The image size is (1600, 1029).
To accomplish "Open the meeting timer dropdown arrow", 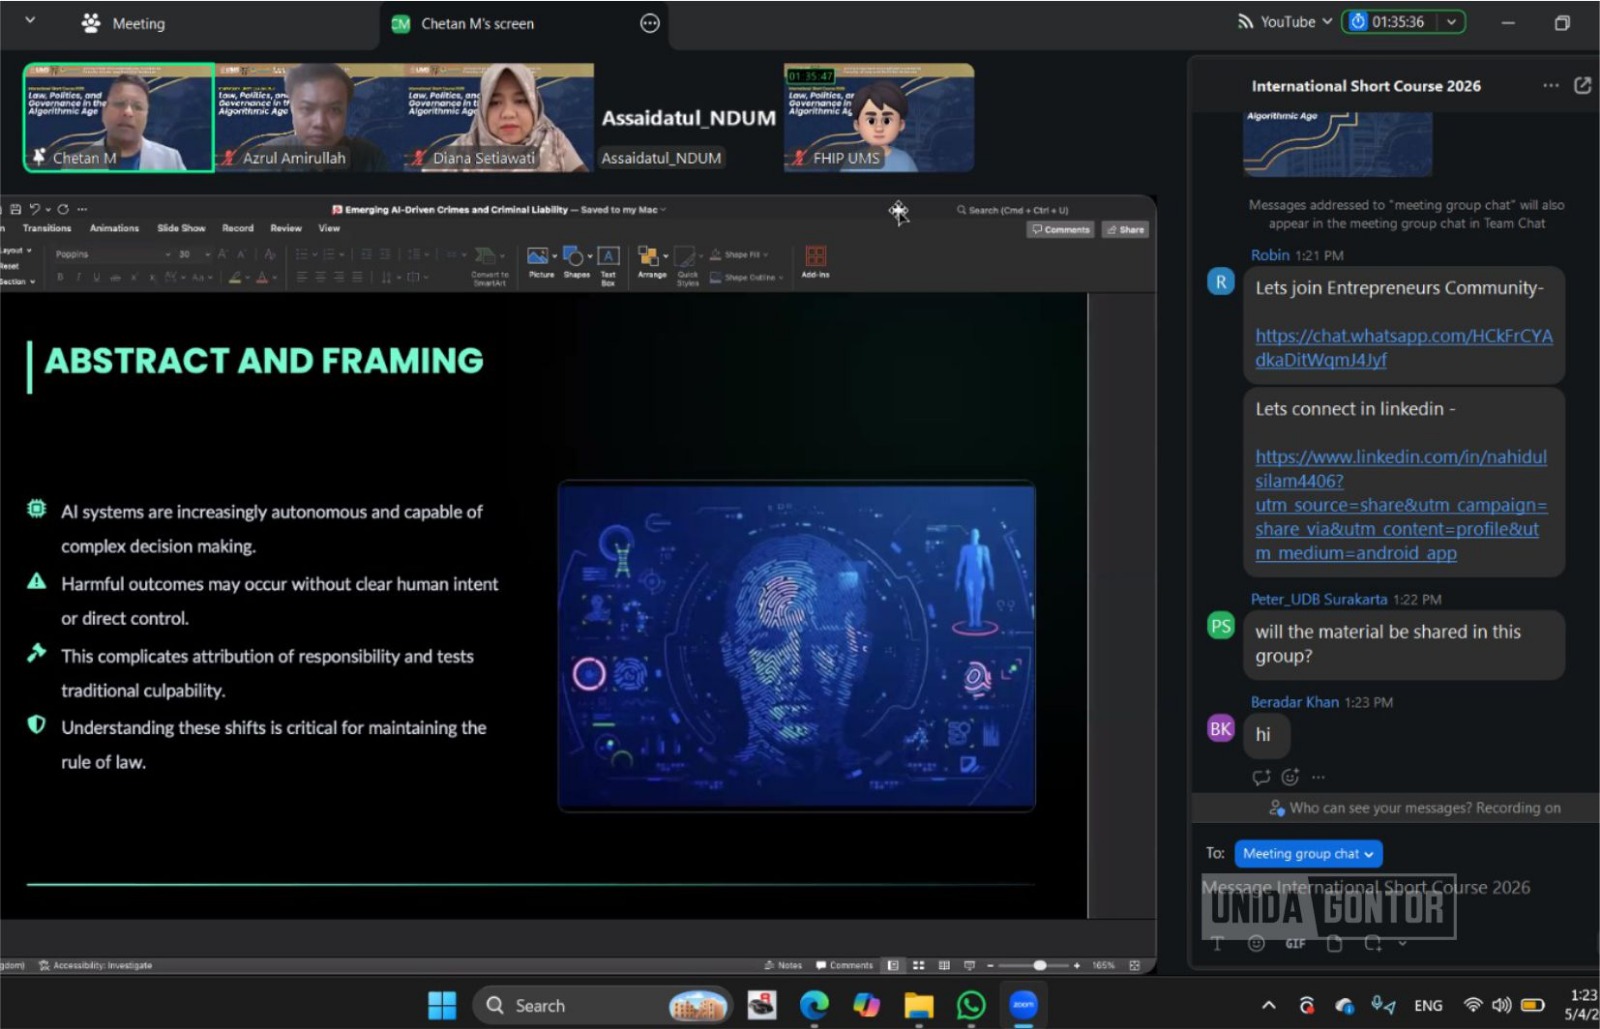I will tap(1451, 22).
